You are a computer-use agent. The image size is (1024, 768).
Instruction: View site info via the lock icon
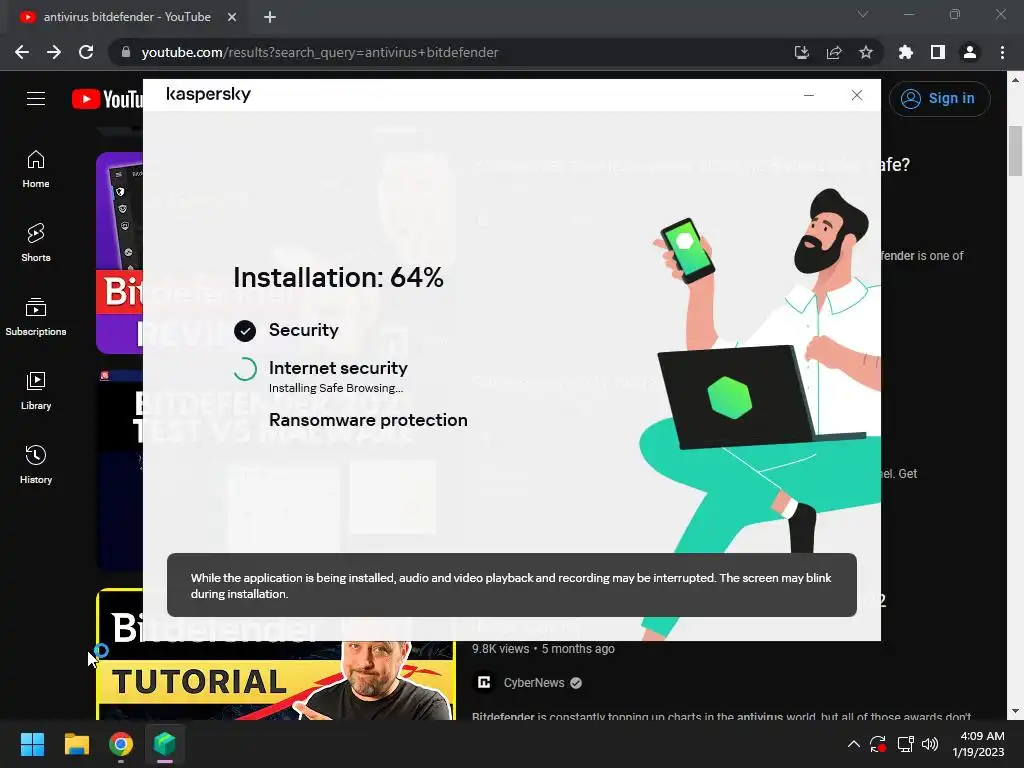click(x=126, y=52)
